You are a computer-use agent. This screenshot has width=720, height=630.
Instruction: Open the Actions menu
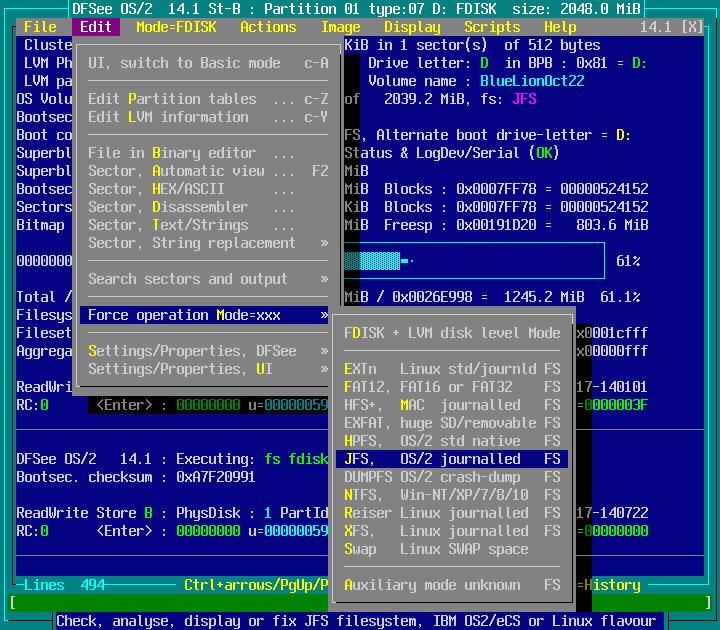(268, 27)
